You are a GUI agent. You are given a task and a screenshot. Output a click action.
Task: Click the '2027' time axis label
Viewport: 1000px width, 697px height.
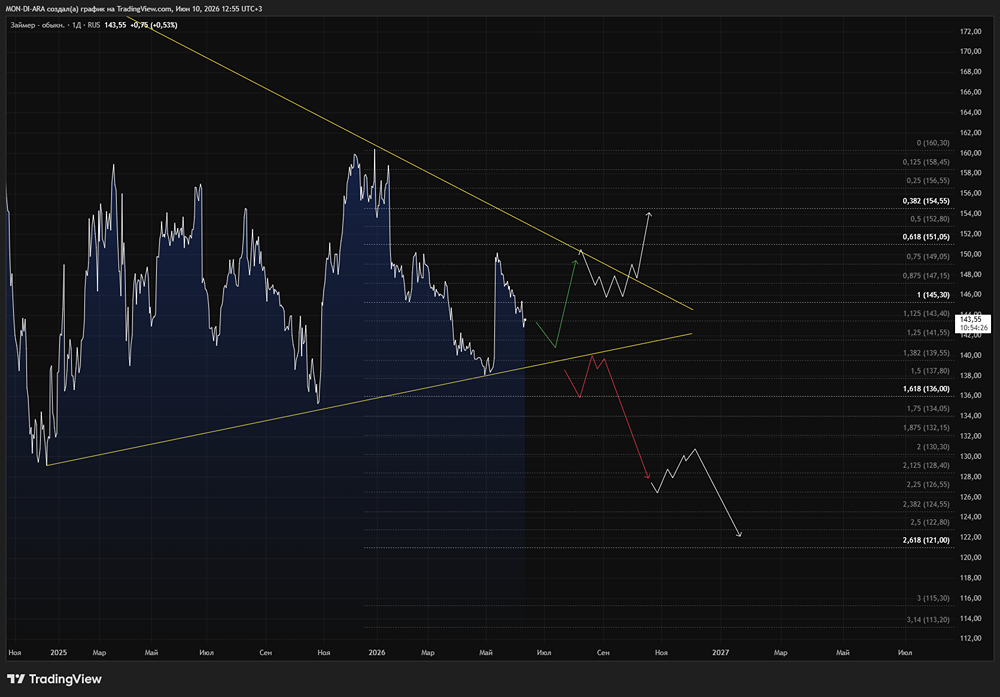pyautogui.click(x=721, y=652)
